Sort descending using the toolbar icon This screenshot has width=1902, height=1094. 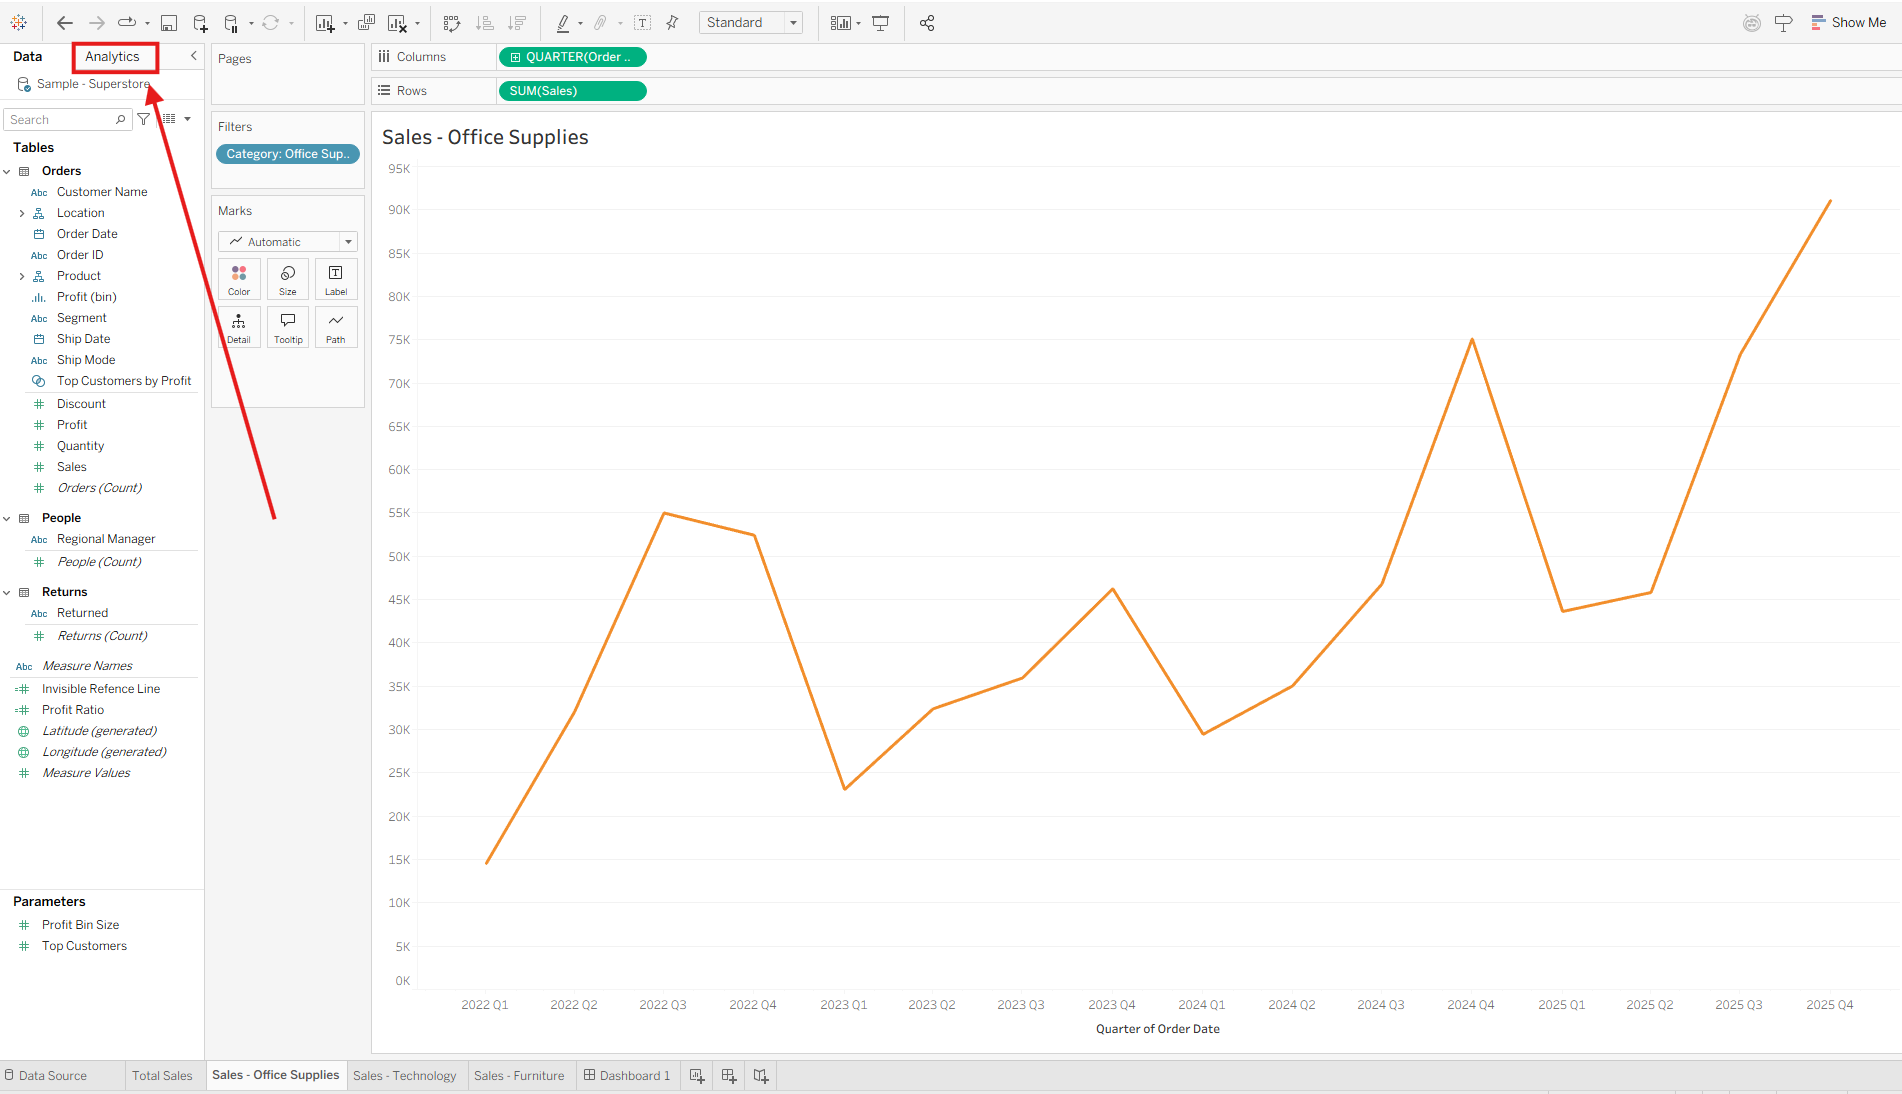click(517, 23)
